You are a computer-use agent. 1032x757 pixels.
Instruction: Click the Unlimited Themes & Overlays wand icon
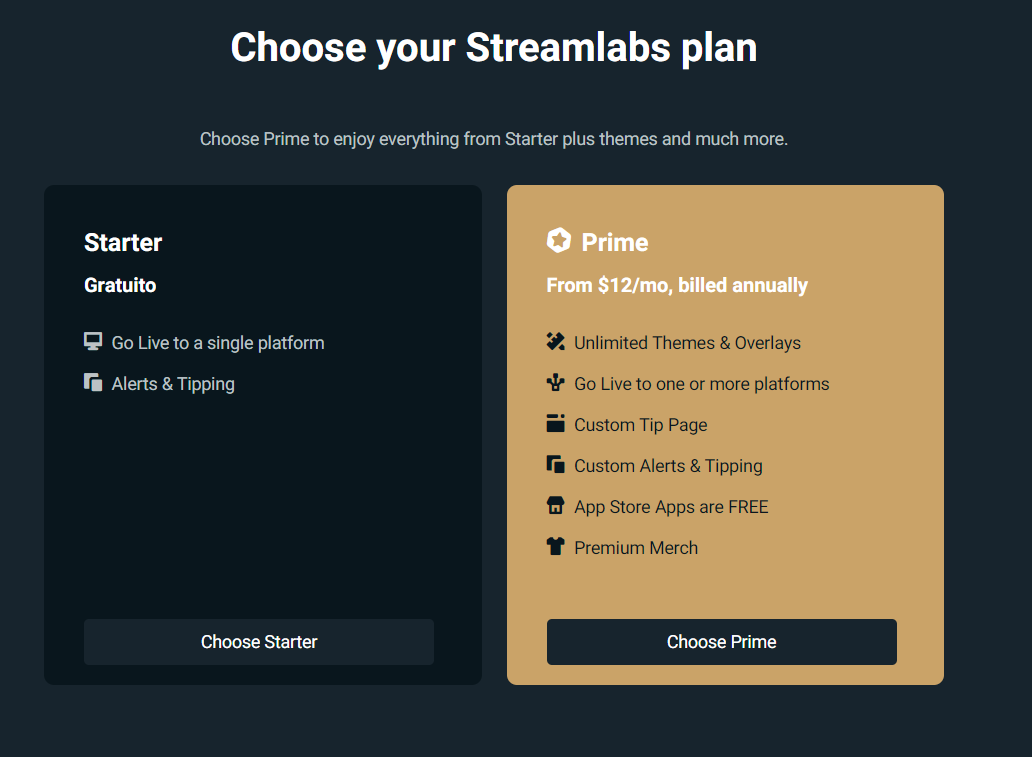pyautogui.click(x=555, y=341)
